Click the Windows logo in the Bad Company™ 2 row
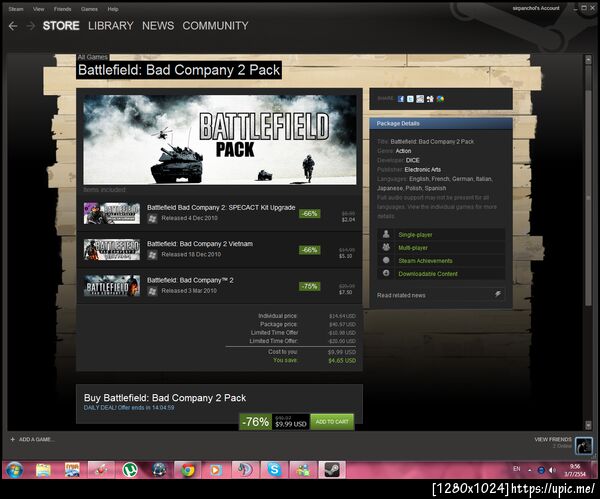This screenshot has height=499, width=600. coord(152,291)
